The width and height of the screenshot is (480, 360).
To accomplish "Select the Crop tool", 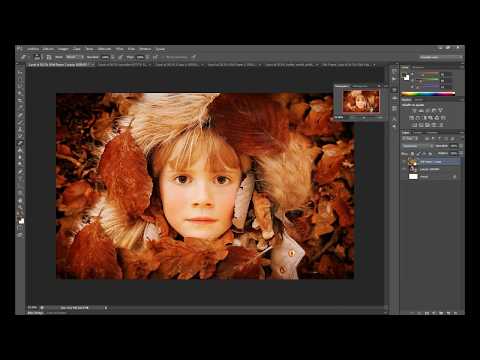I will [20, 100].
